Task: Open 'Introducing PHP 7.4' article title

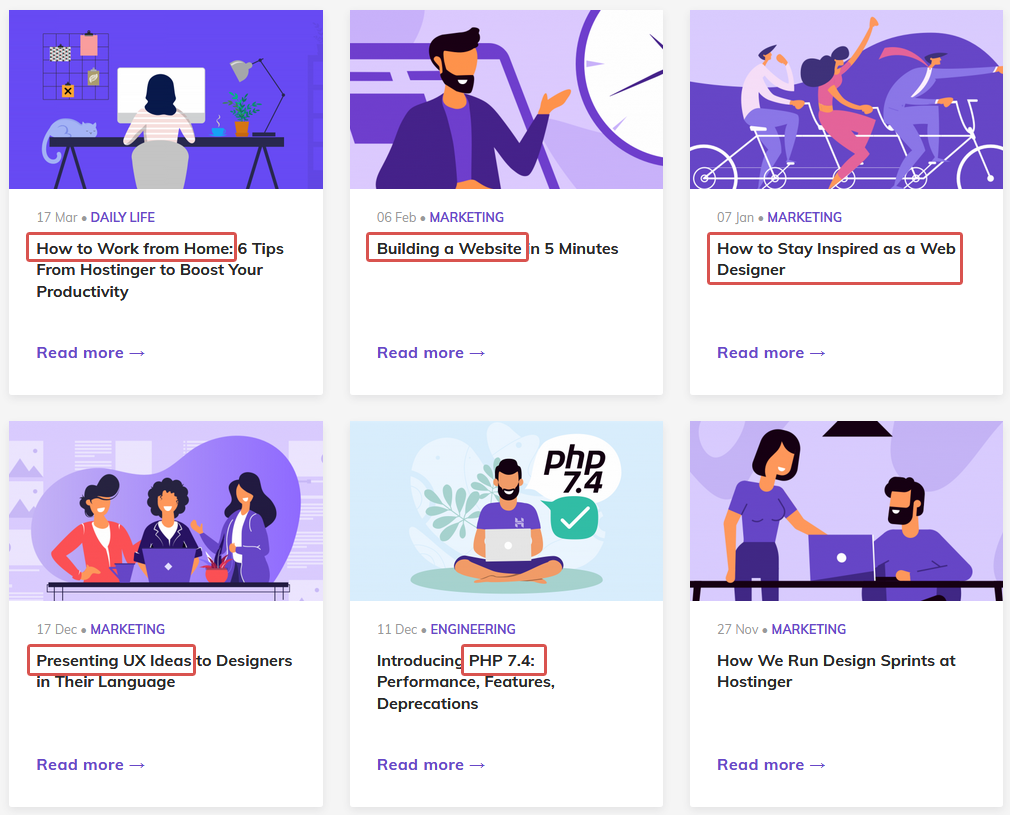Action: click(465, 682)
